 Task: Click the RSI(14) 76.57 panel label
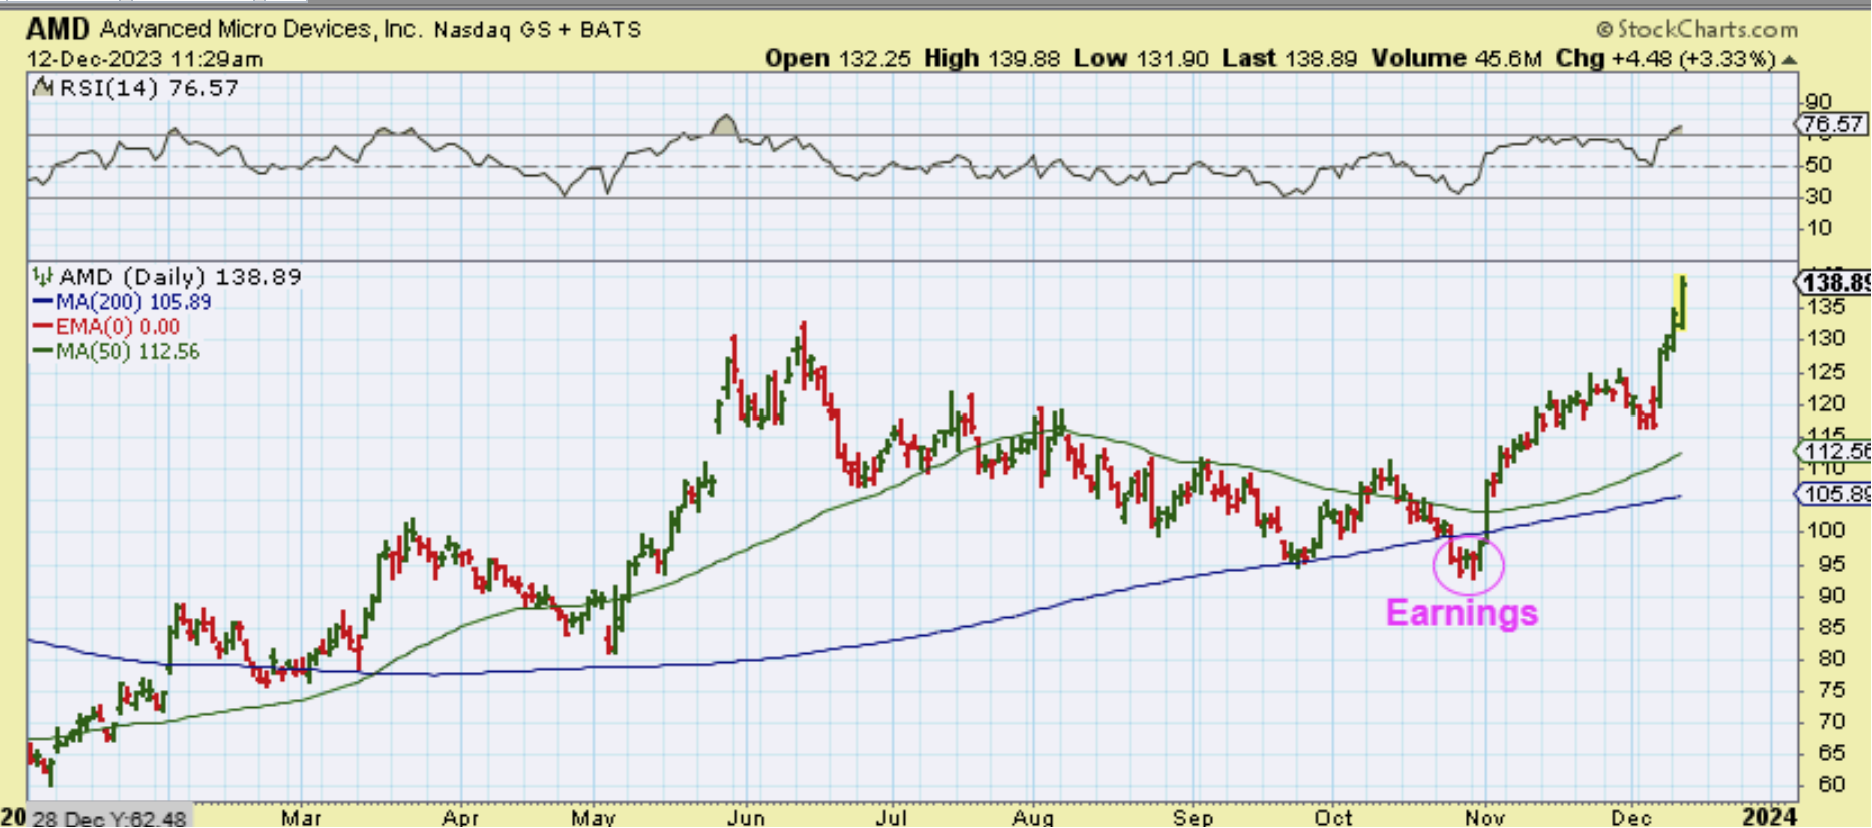click(149, 88)
